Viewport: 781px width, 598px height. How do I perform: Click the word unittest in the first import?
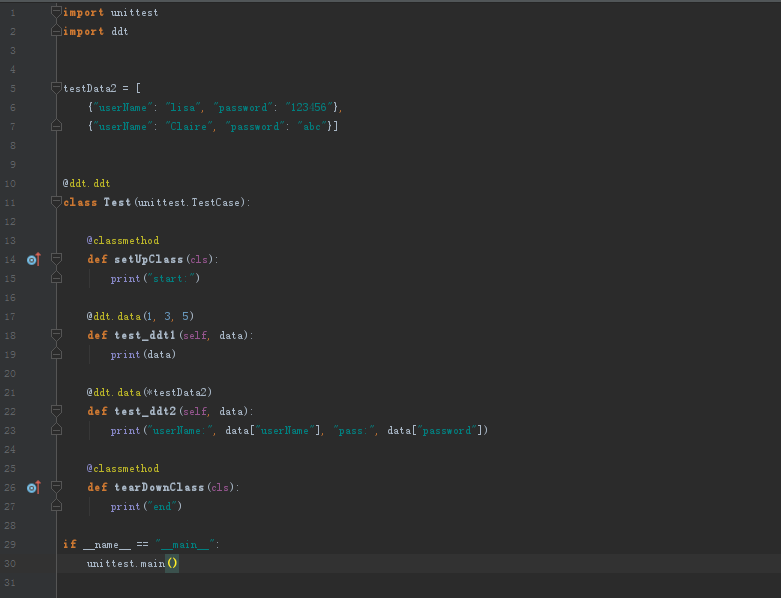(134, 12)
